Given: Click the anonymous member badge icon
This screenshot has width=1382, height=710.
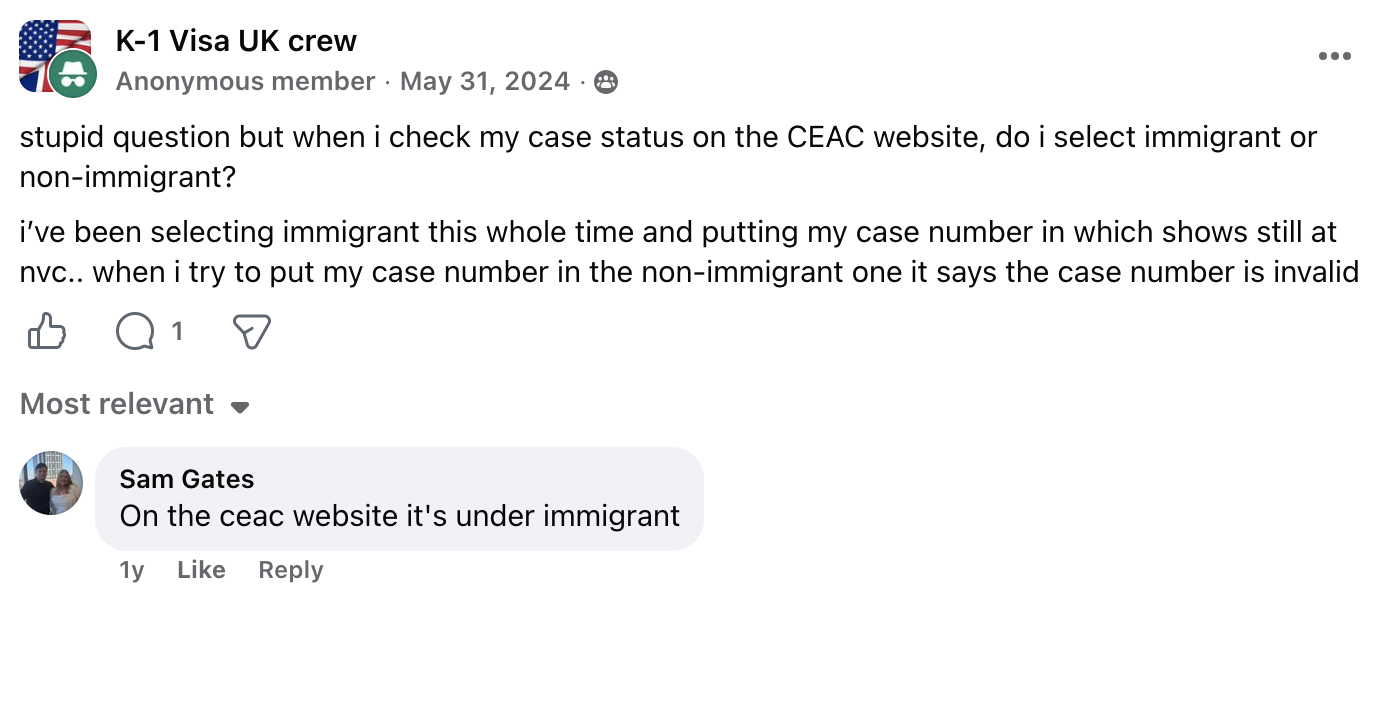Looking at the screenshot, I should 74,74.
